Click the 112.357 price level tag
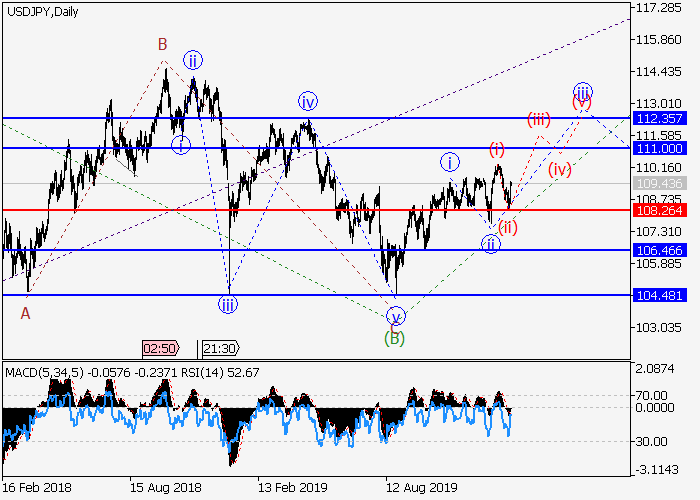This screenshot has width=700, height=500. click(658, 118)
